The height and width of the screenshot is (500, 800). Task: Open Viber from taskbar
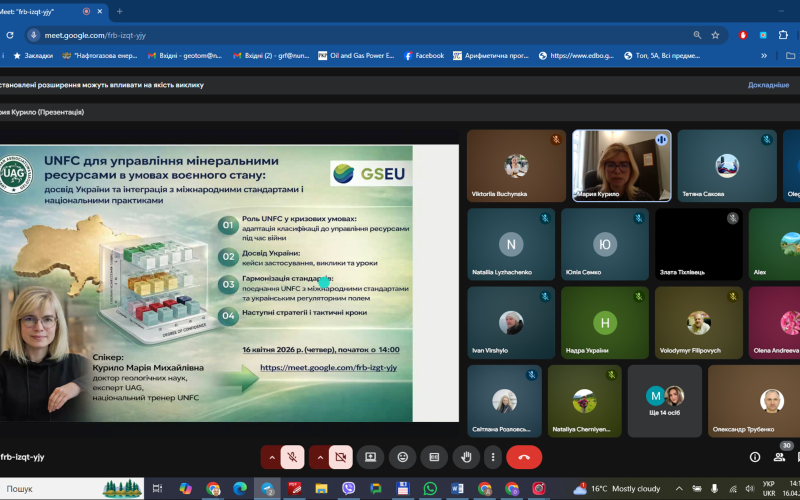(348, 489)
